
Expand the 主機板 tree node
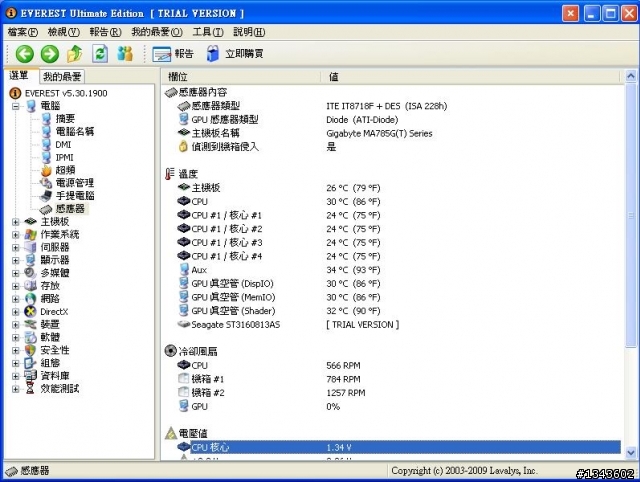click(16, 222)
